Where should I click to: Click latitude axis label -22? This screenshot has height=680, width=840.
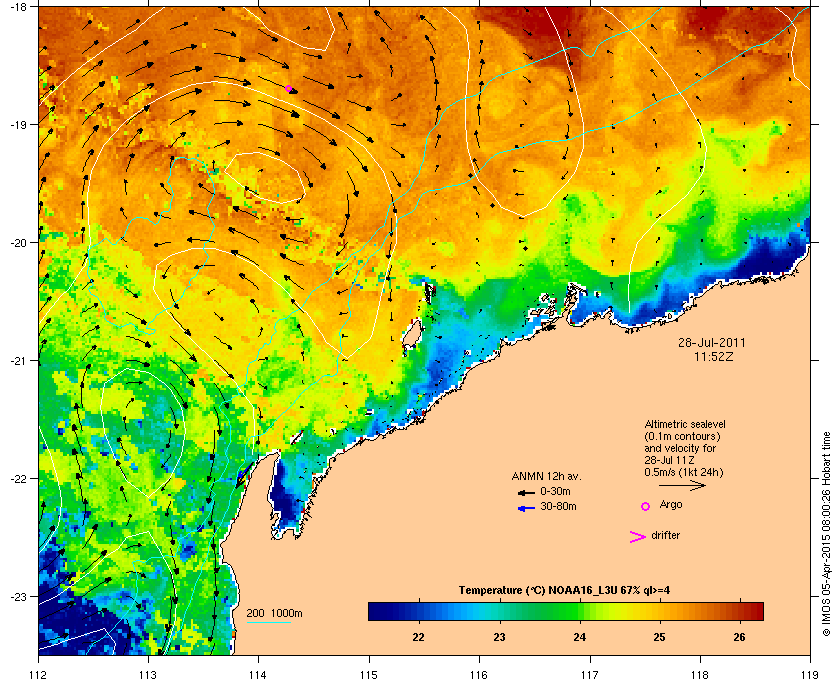(18, 478)
